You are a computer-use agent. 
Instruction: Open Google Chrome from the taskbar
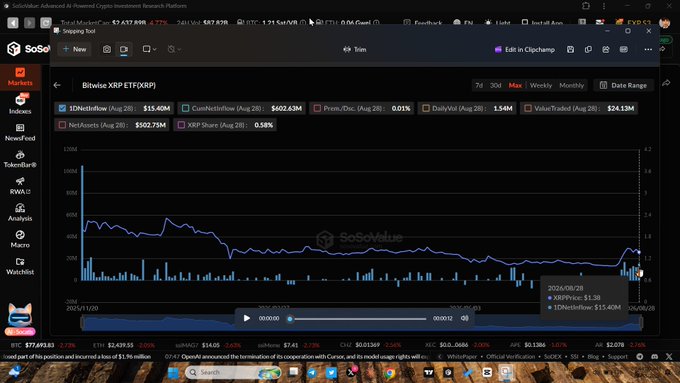click(x=390, y=373)
